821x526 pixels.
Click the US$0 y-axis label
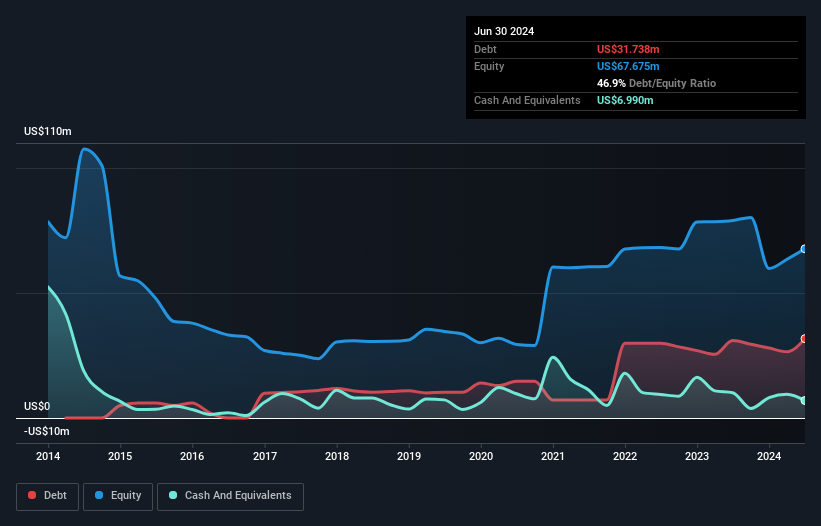[37, 407]
